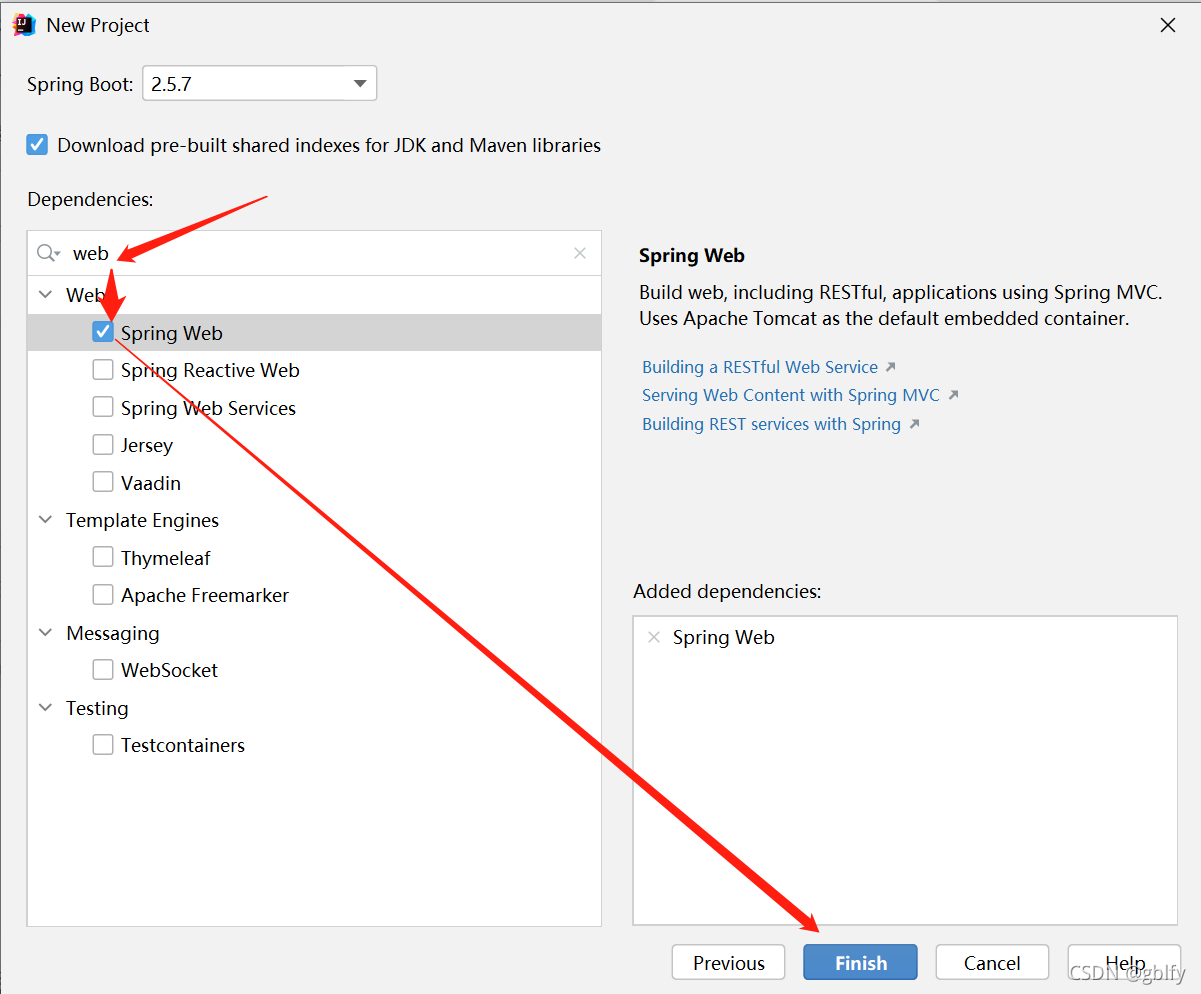Viewport: 1201px width, 994px height.
Task: Uncheck Download pre-built shared indexes option
Action: coord(37,145)
